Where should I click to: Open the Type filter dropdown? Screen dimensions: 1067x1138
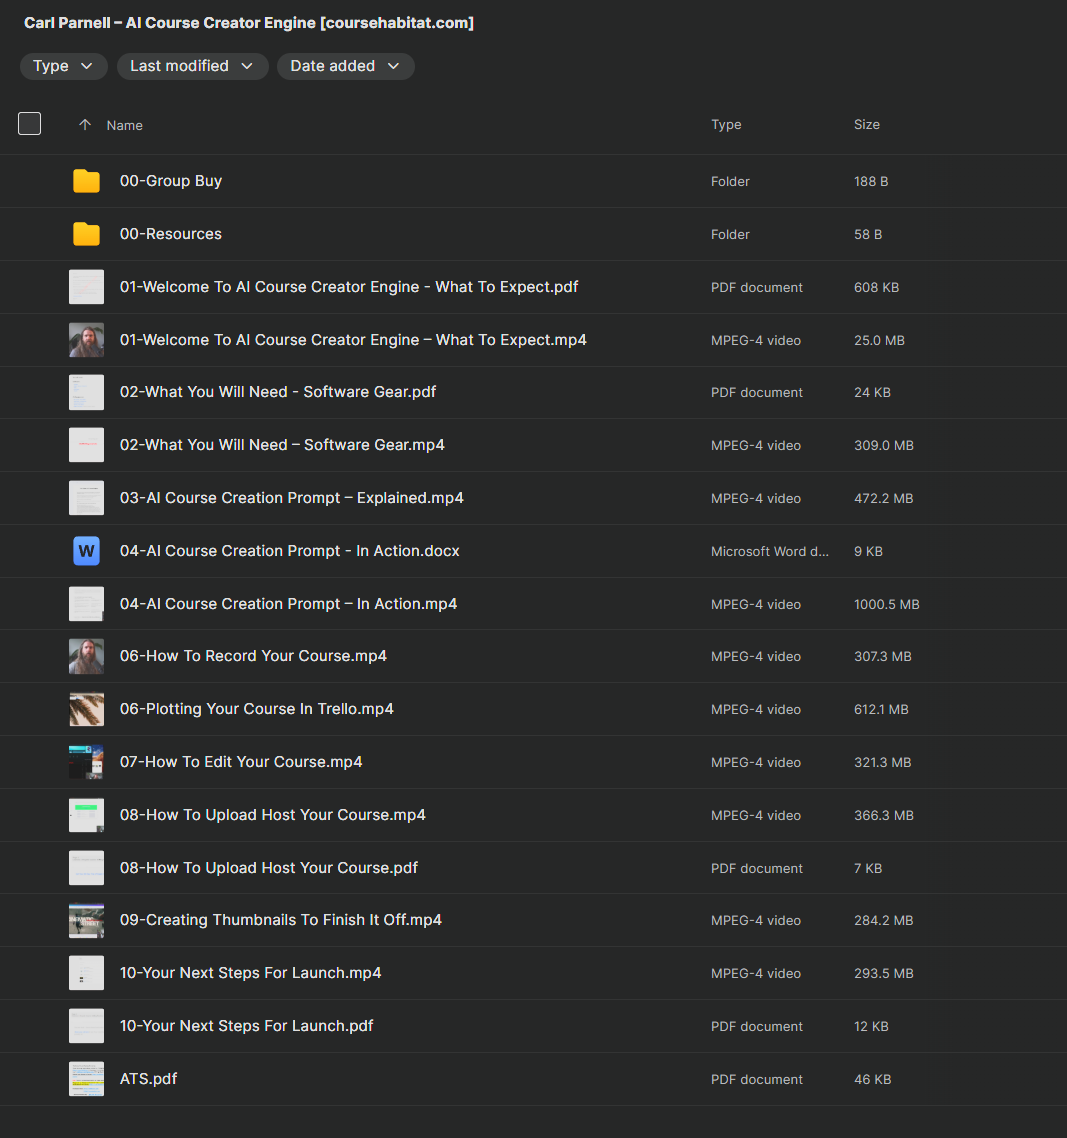64,66
